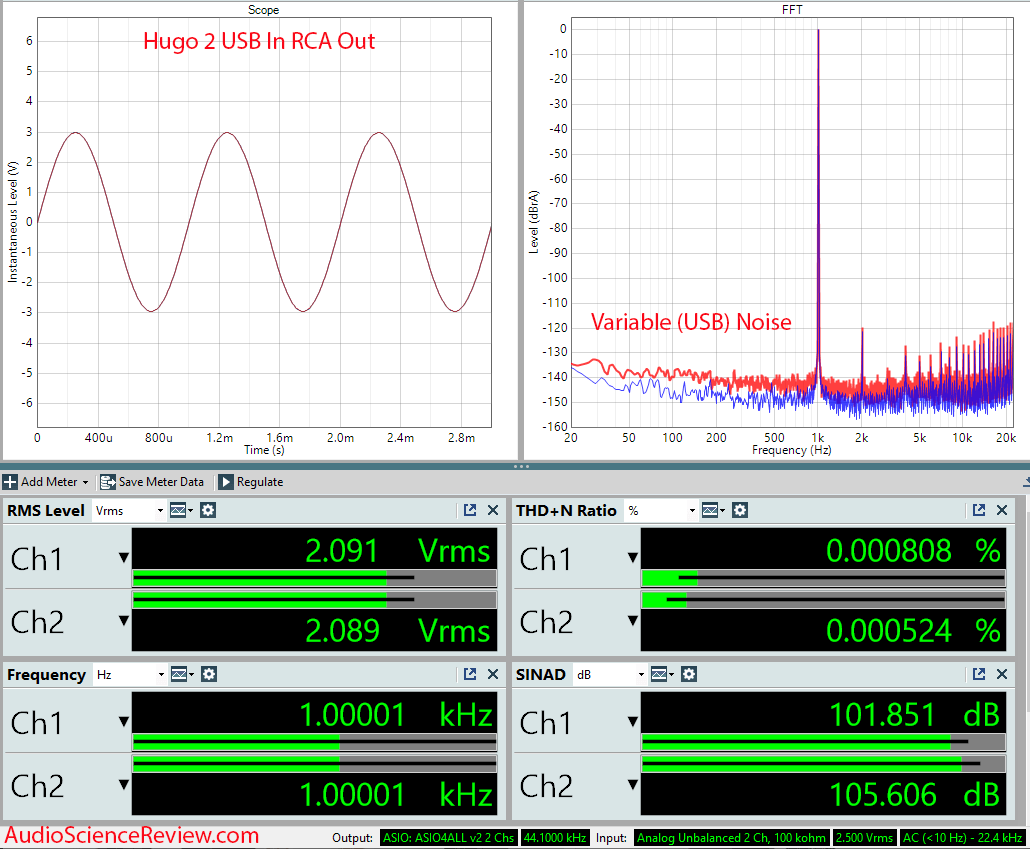Screen dimensions: 1030x849
Task: Select the Ch2 reading 2.089 Vrms
Action: pos(397,630)
